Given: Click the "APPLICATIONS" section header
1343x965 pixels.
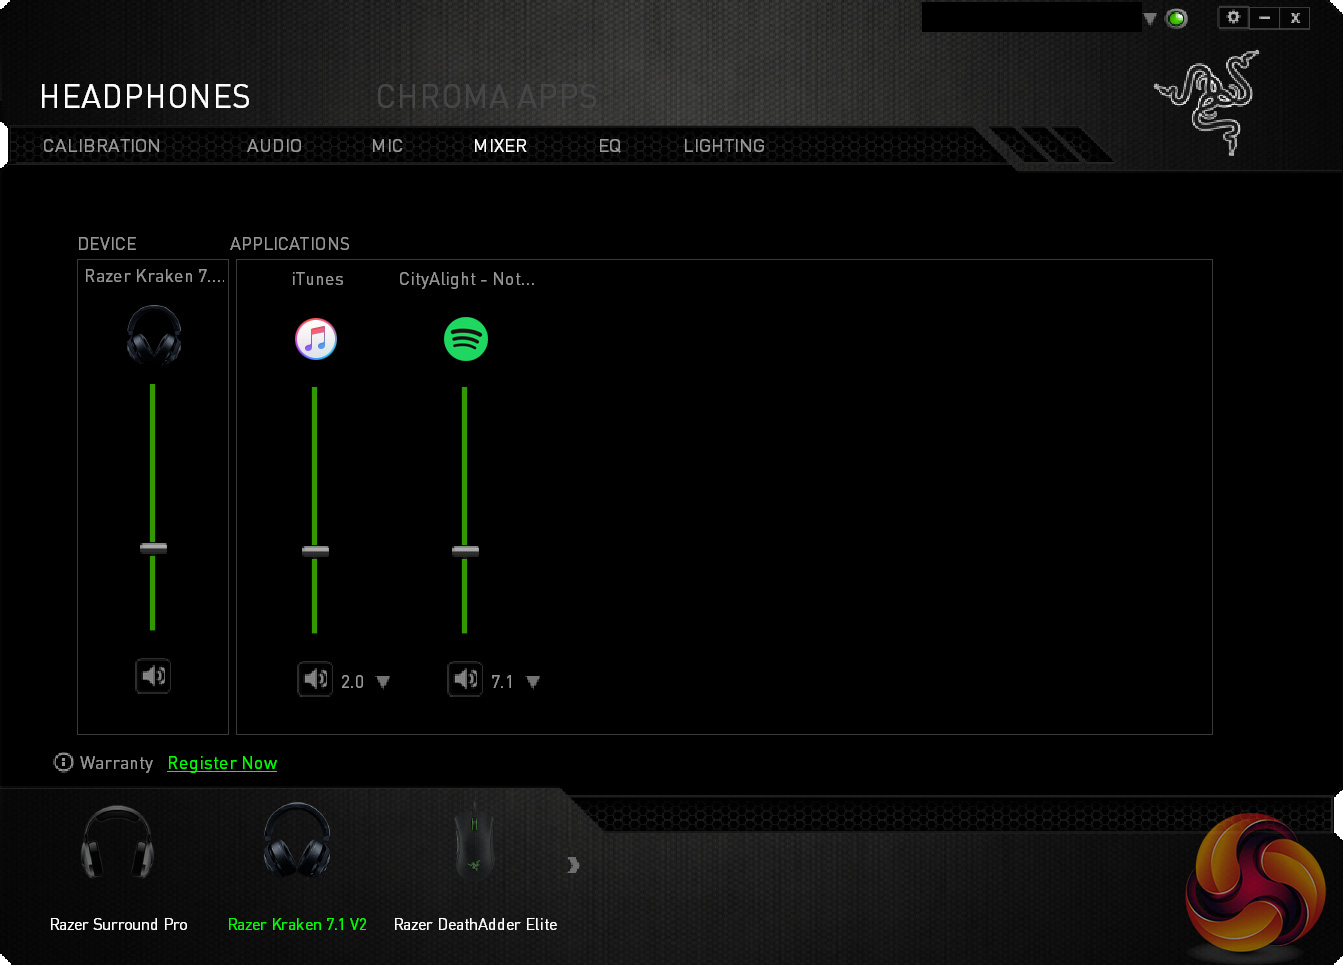Looking at the screenshot, I should click(290, 244).
